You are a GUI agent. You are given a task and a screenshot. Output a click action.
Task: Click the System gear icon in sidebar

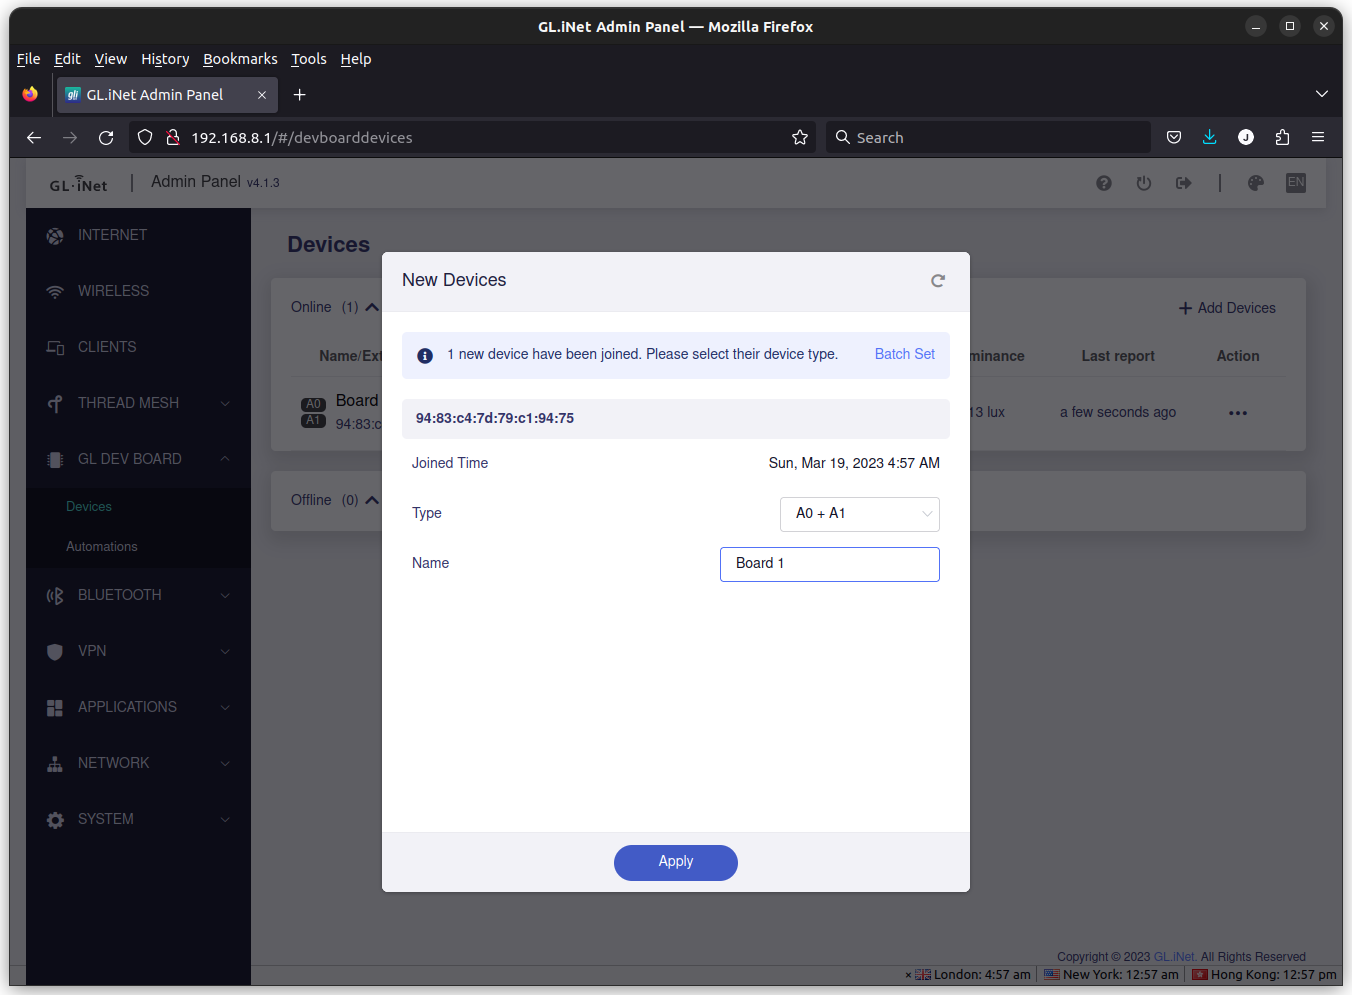tap(55, 820)
